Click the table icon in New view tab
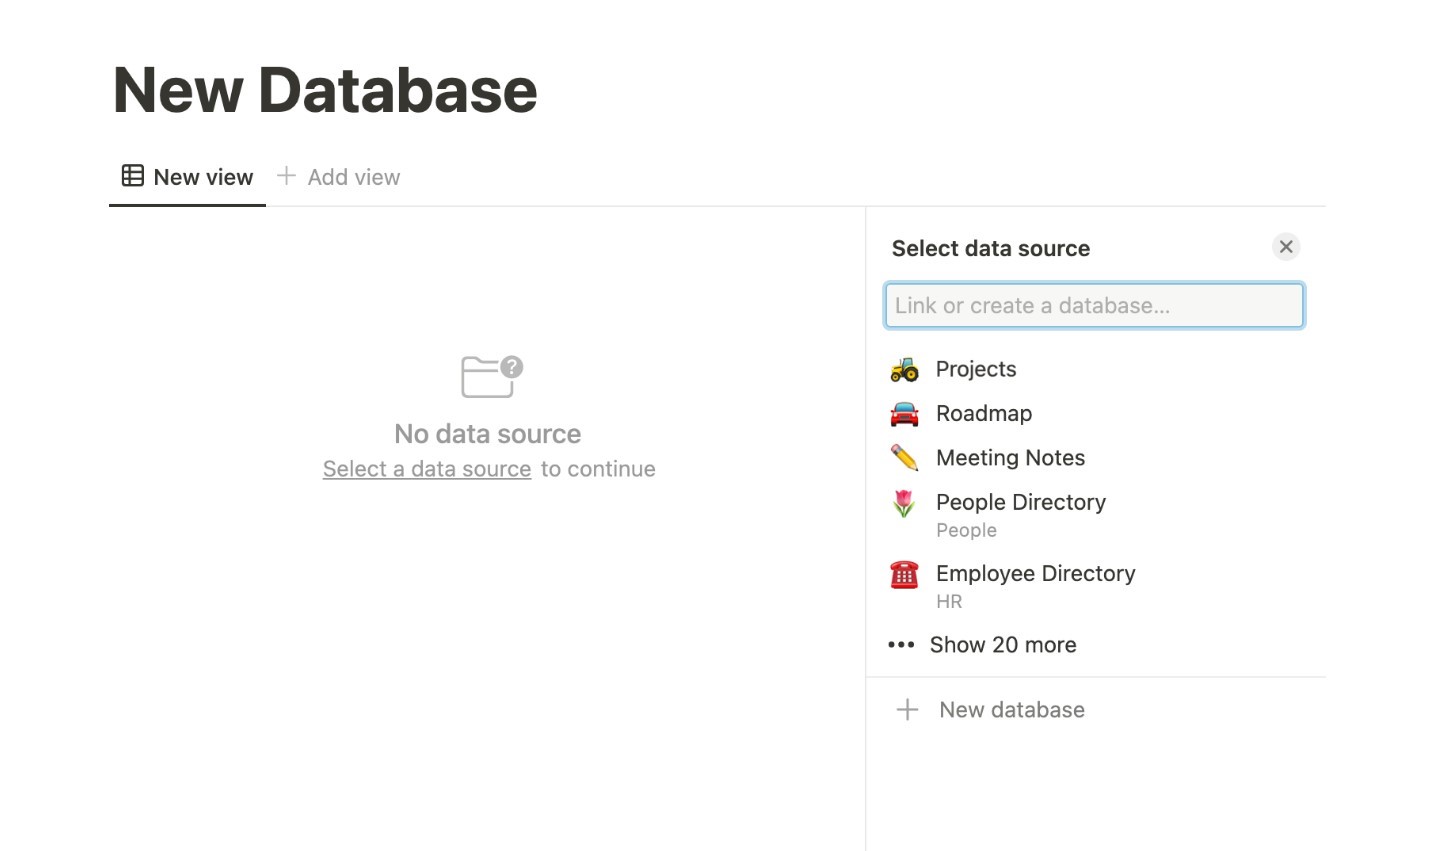1445x851 pixels. (132, 176)
